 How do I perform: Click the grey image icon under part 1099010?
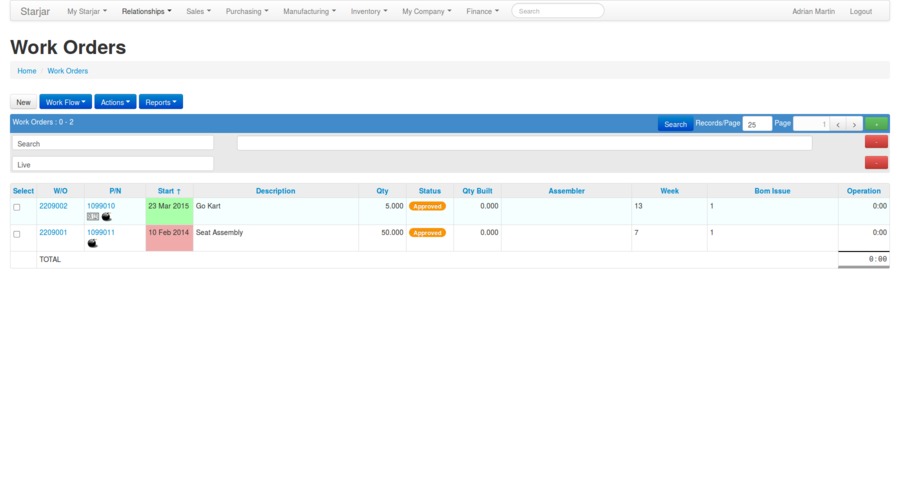coord(93,216)
